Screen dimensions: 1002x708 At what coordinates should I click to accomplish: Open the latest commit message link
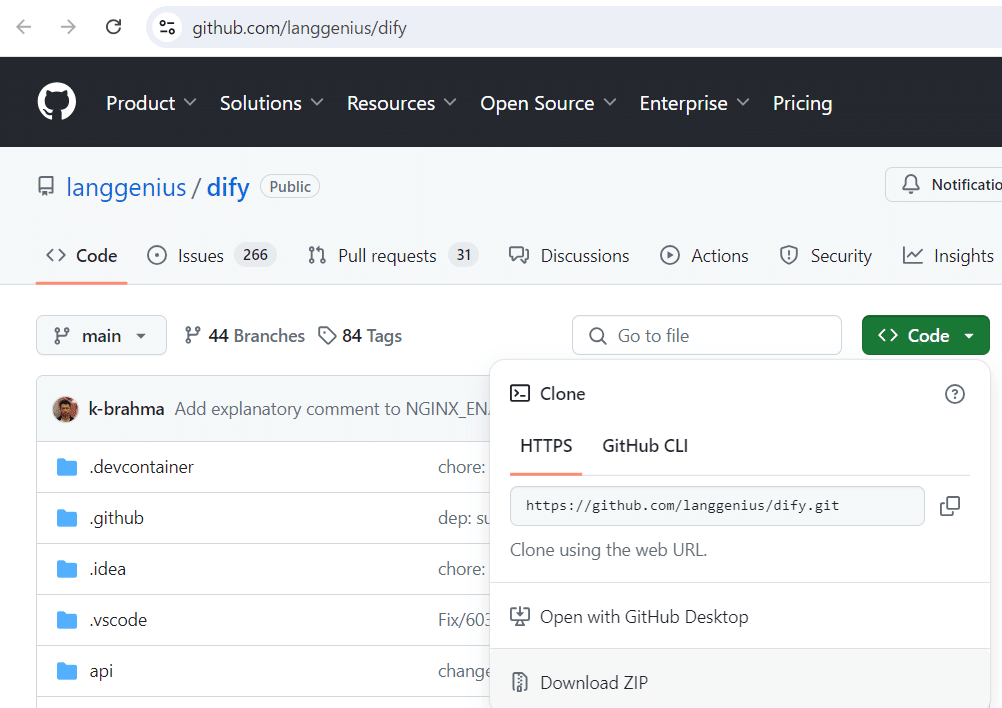coord(332,409)
